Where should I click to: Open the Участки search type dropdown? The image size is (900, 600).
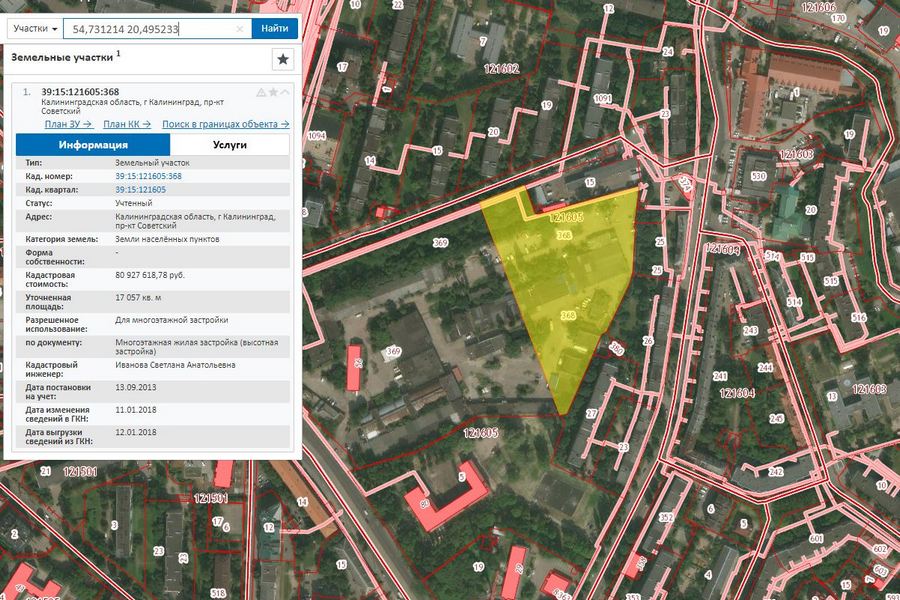[34, 29]
